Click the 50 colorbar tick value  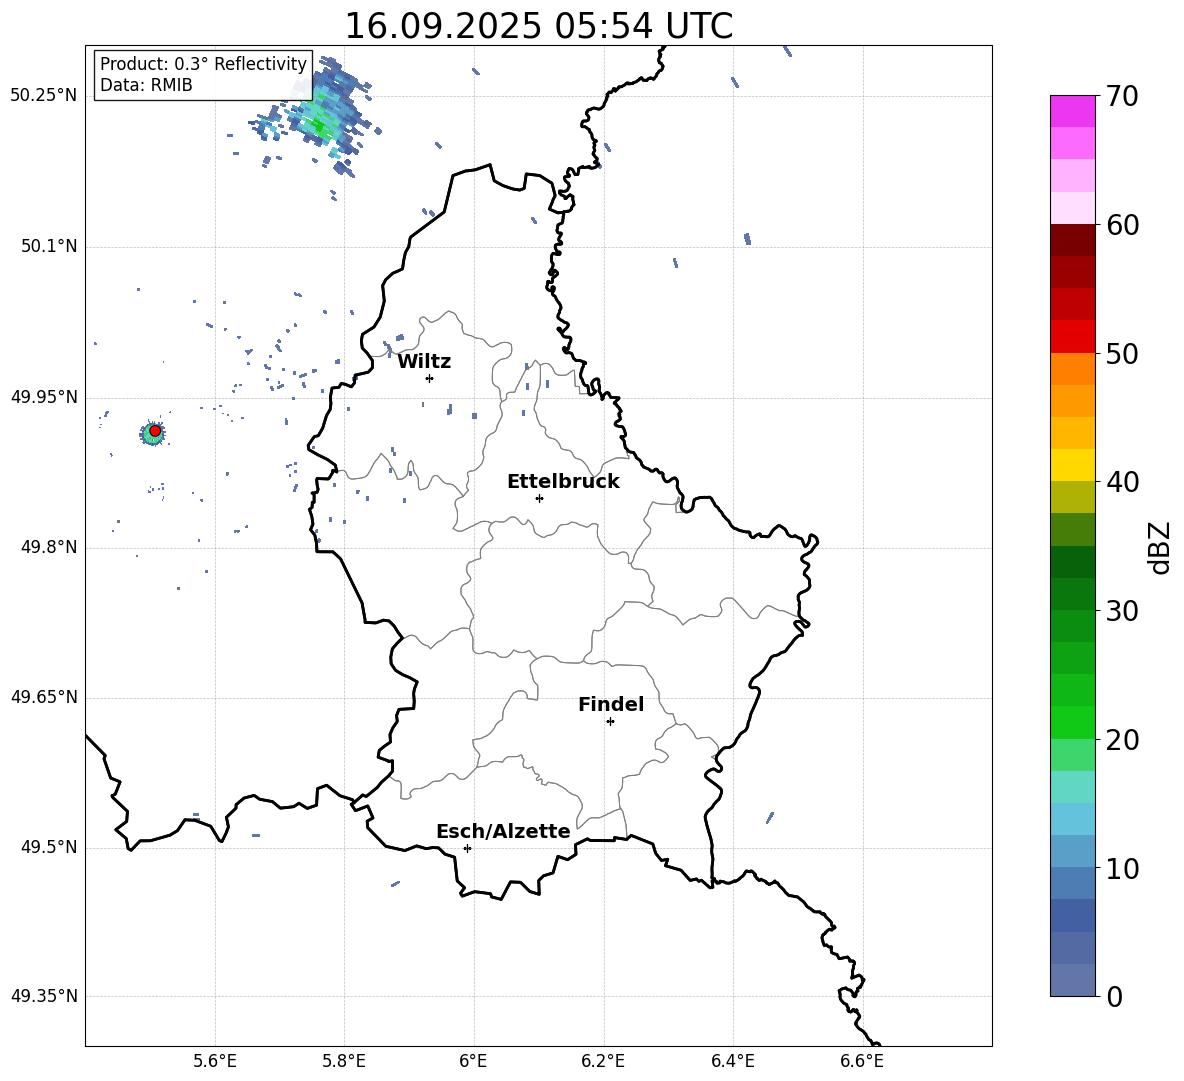point(1122,354)
